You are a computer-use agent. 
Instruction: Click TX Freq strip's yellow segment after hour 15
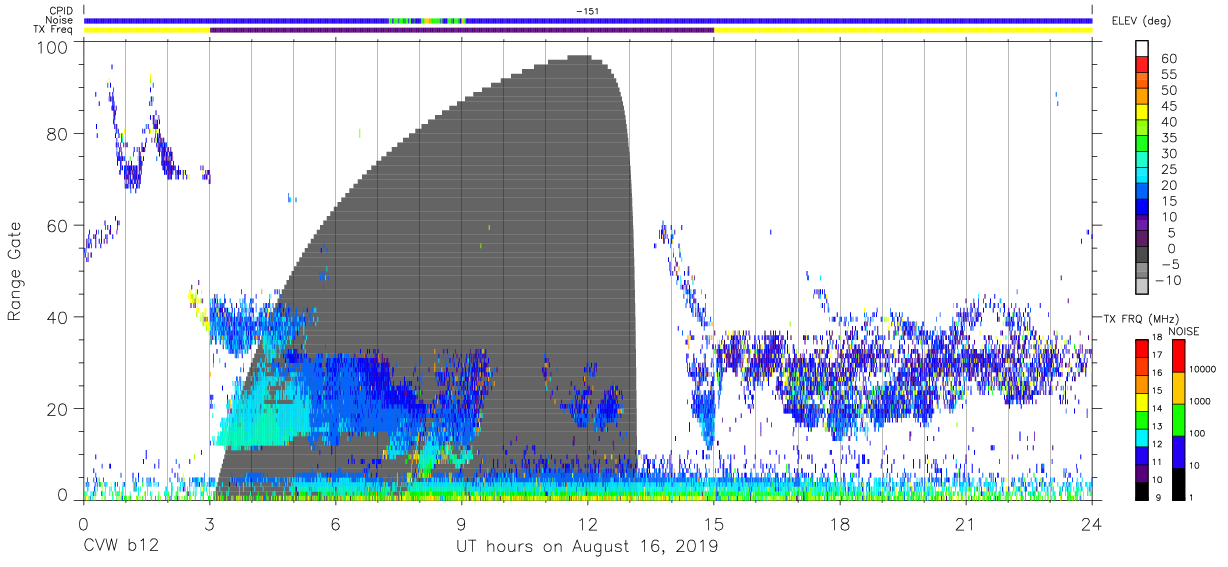[903, 30]
